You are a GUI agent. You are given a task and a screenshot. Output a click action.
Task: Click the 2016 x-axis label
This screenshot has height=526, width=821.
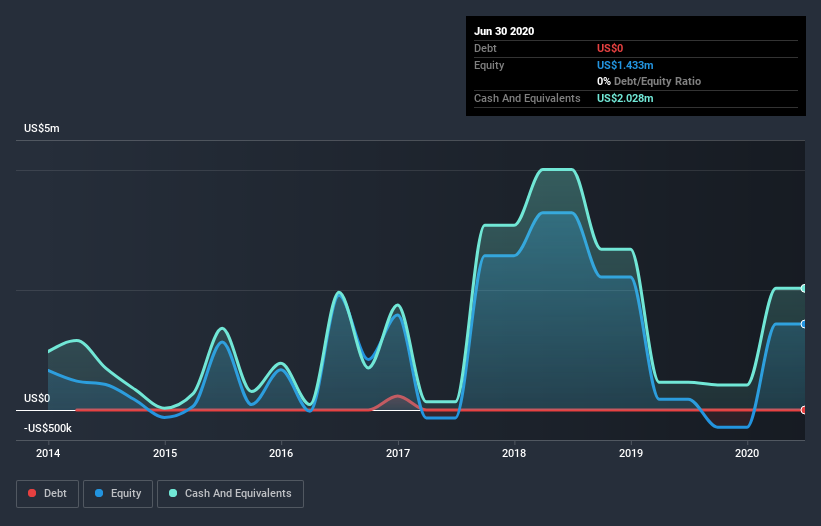click(x=281, y=453)
